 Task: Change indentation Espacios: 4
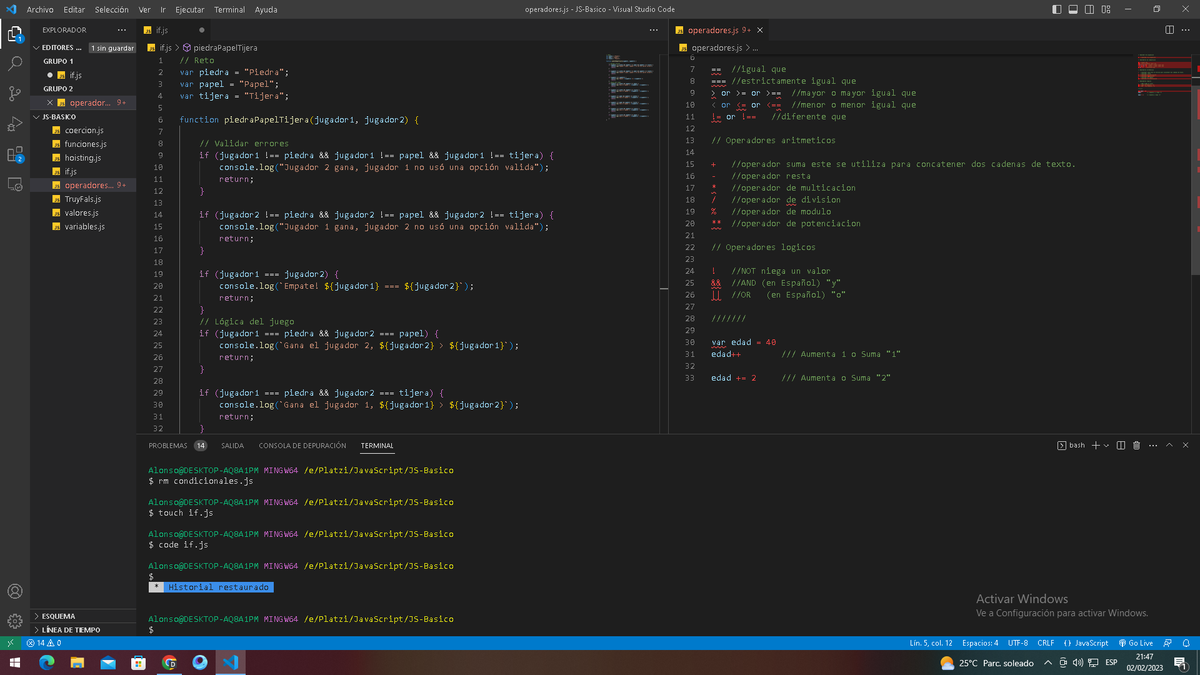pyautogui.click(x=980, y=643)
